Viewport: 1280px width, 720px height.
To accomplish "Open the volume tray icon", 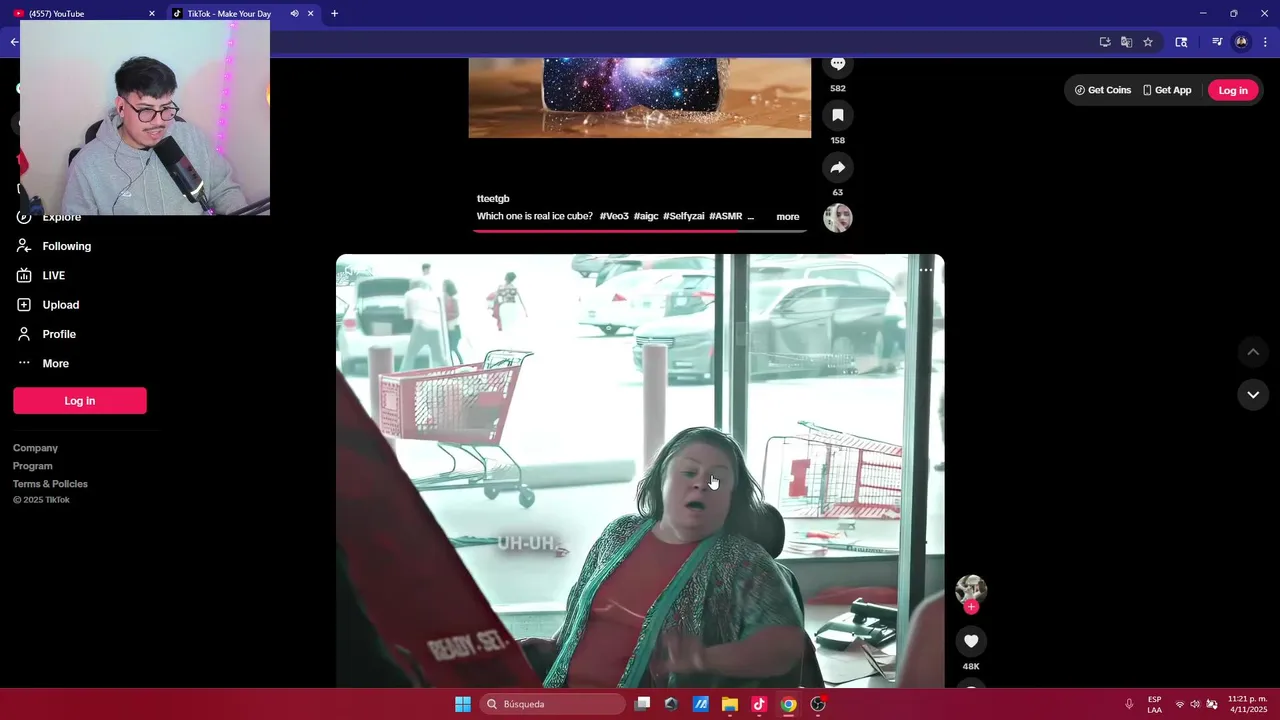I will coord(1195,705).
